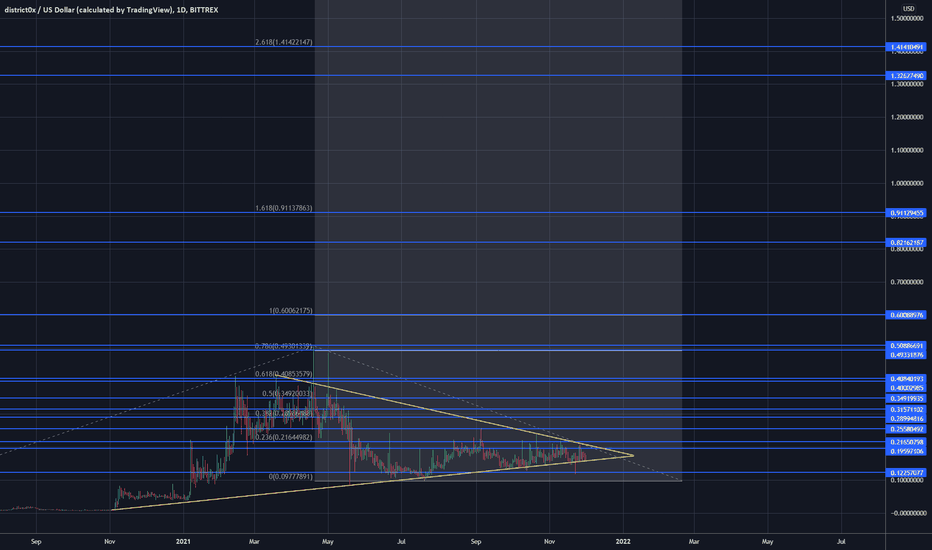
Task: Select the 0.60088976 price label
Action: point(906,315)
